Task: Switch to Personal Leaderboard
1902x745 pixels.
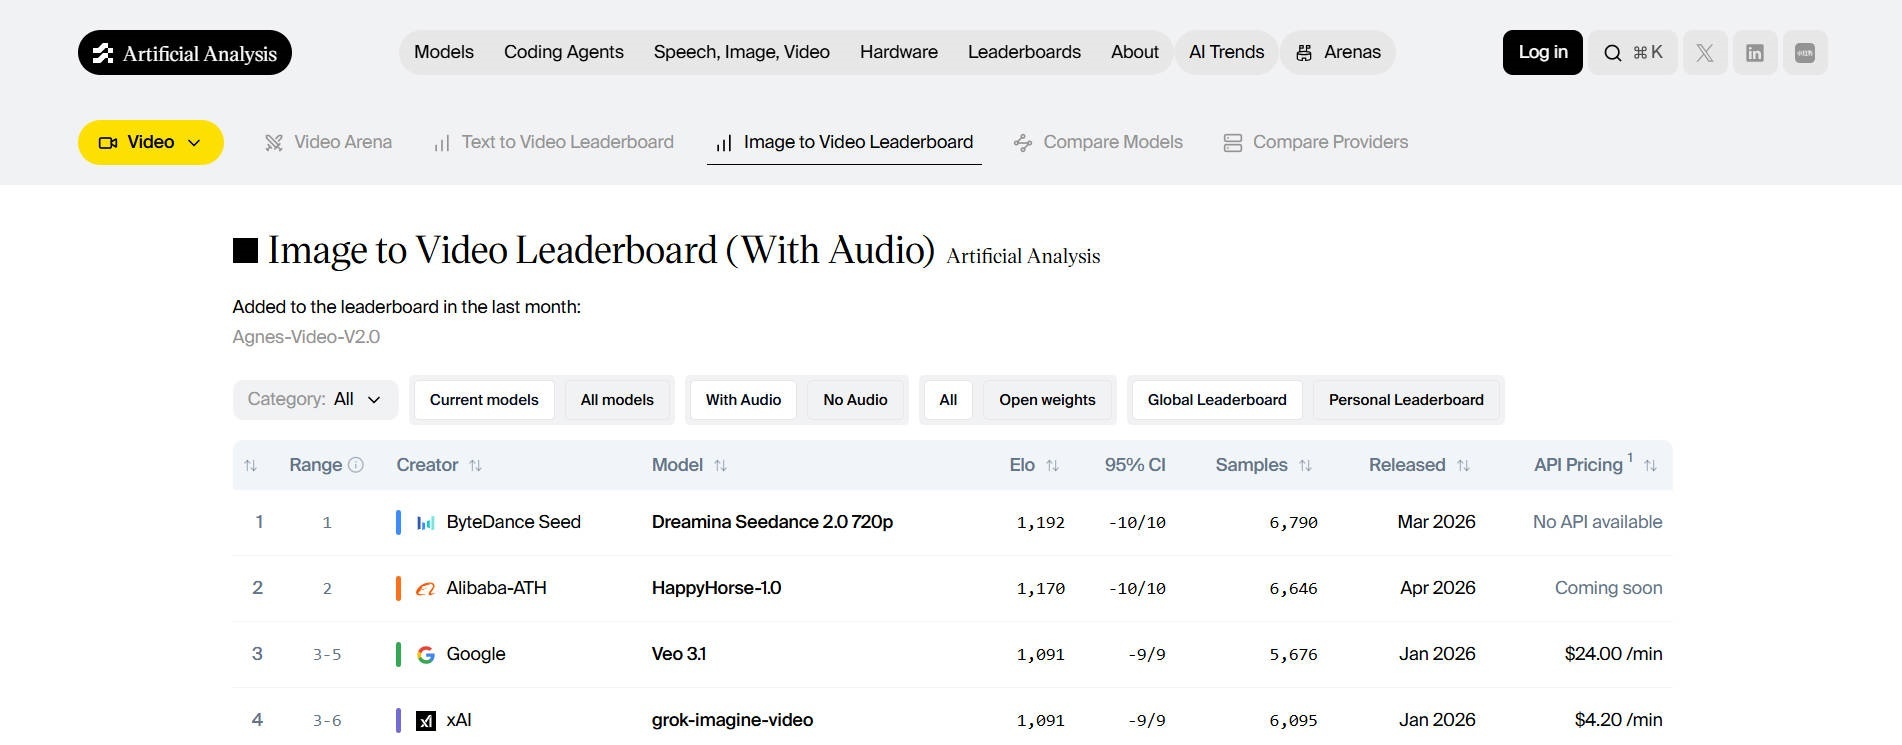Action: 1406,400
